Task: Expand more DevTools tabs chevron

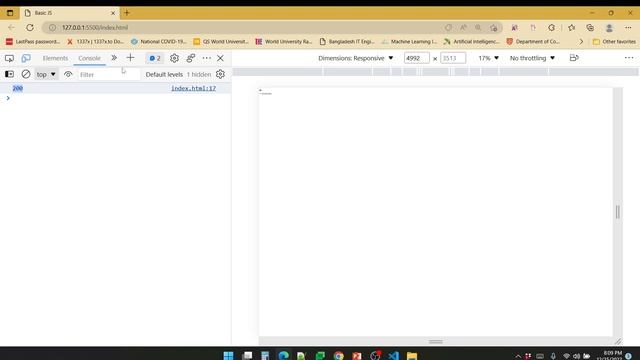Action: coord(114,58)
